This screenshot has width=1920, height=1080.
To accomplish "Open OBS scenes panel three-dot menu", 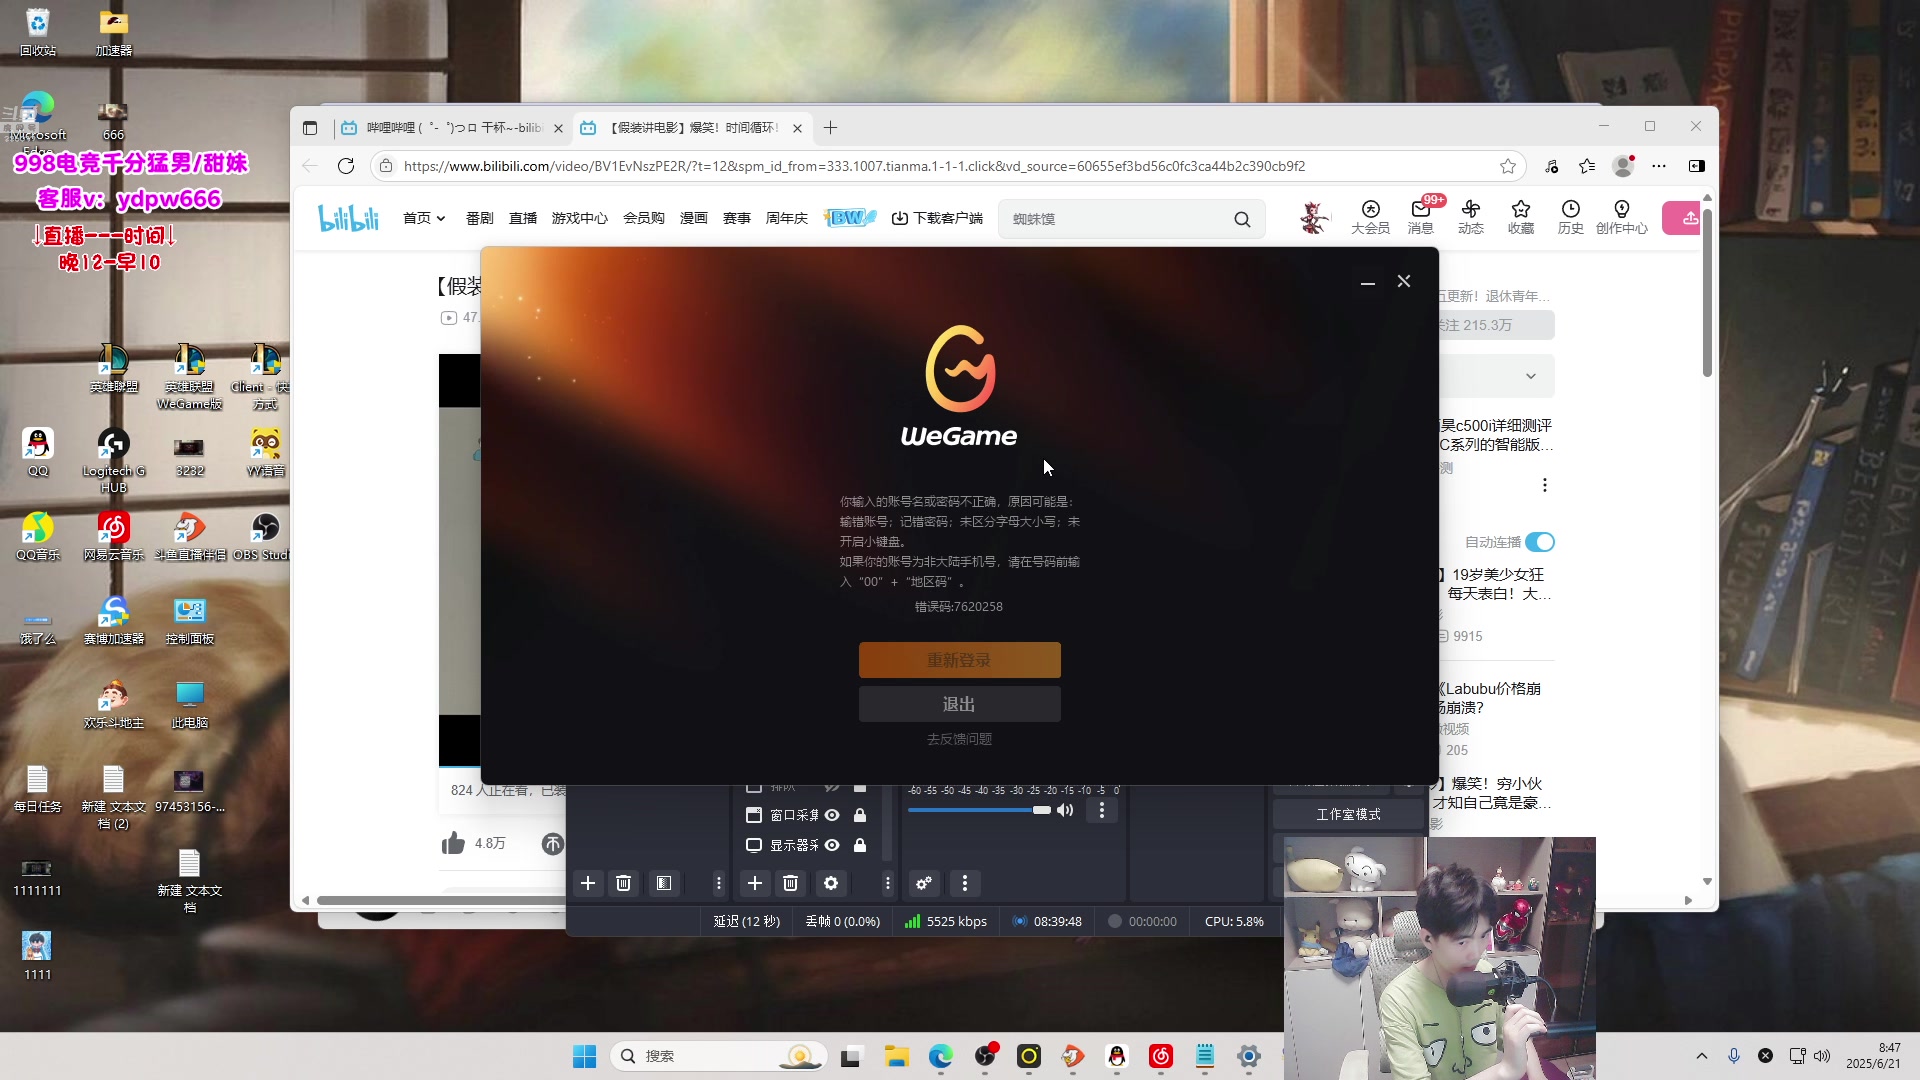I will [x=718, y=883].
